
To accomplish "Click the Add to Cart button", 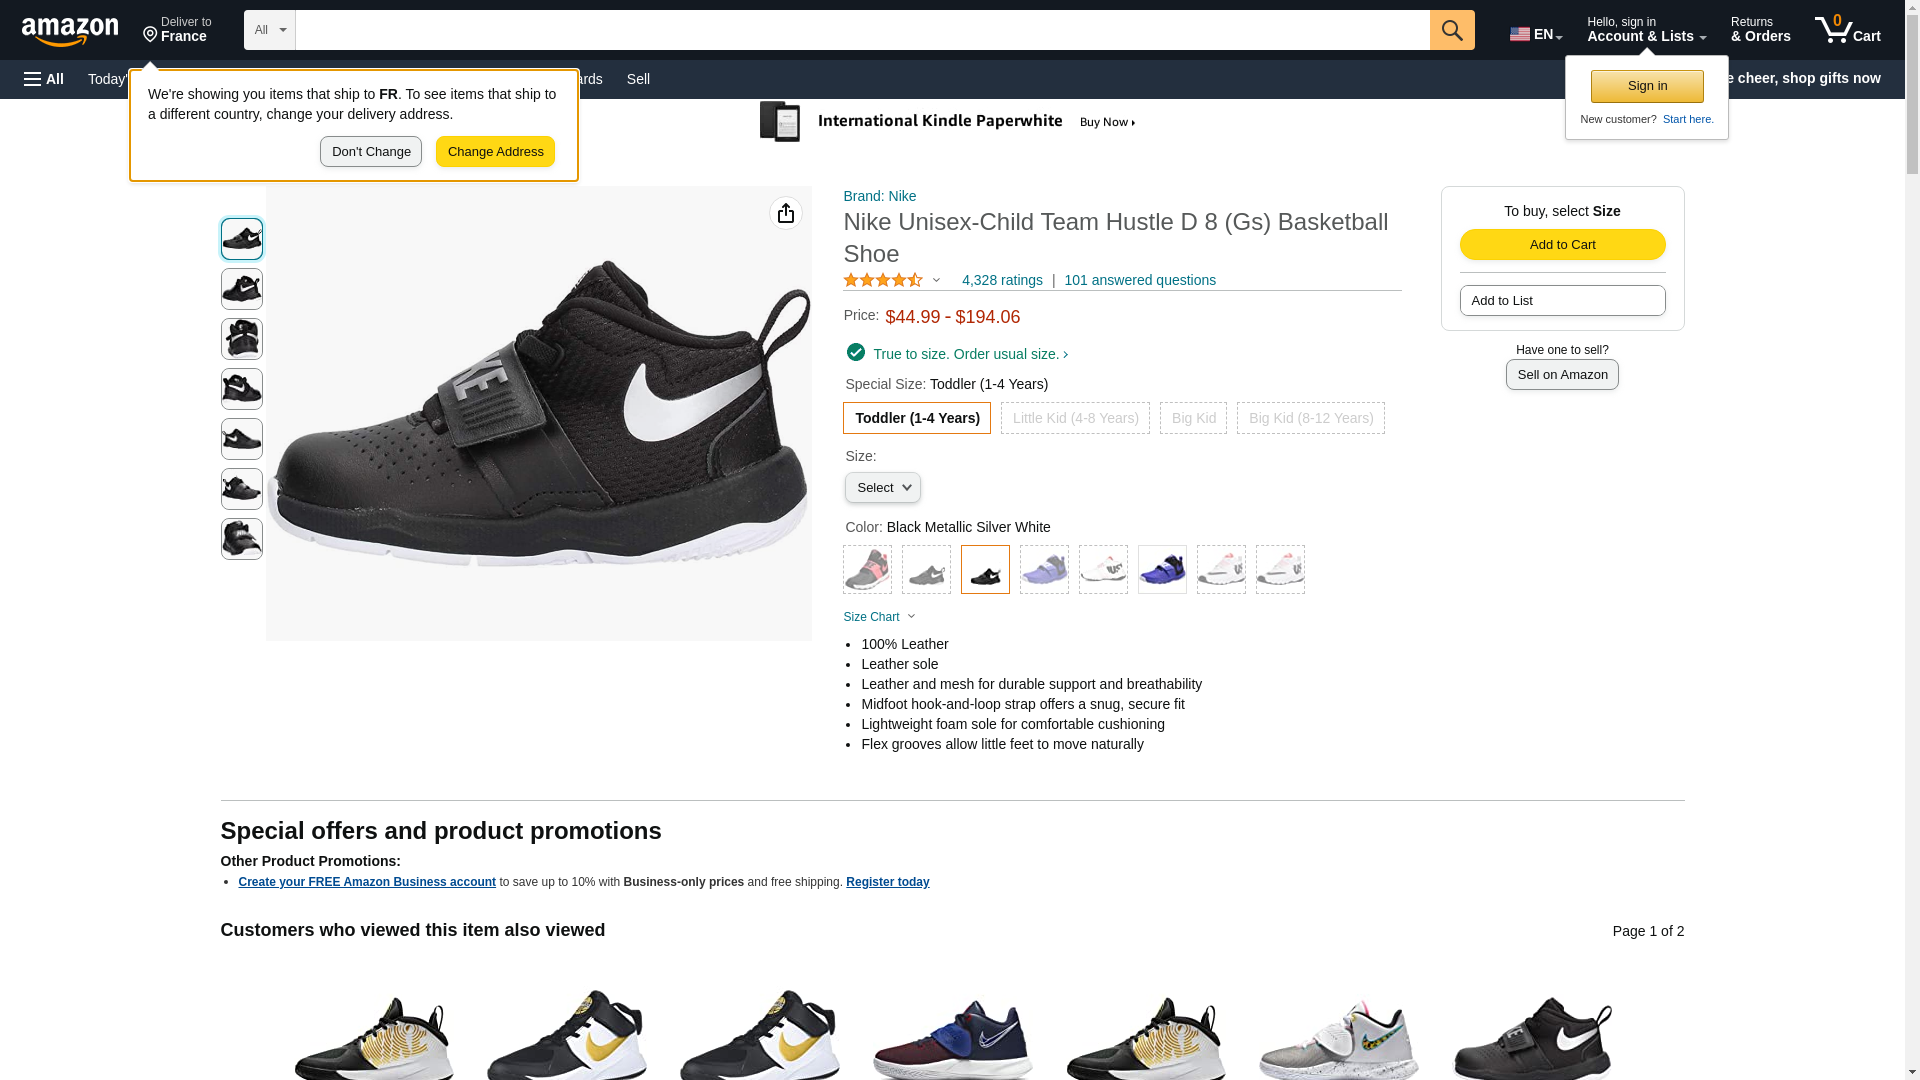I will pos(1562,245).
